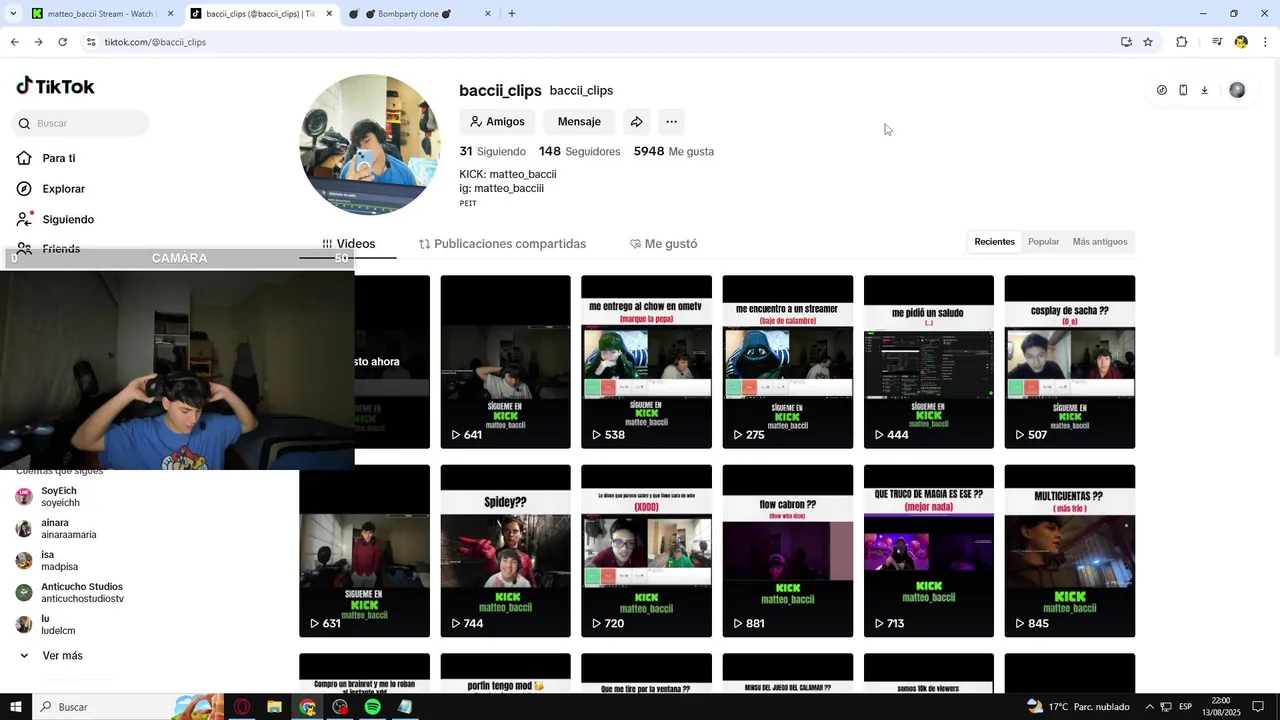Open the Chrome profile Pikachu avatar
This screenshot has height=720, width=1280.
(x=1241, y=42)
